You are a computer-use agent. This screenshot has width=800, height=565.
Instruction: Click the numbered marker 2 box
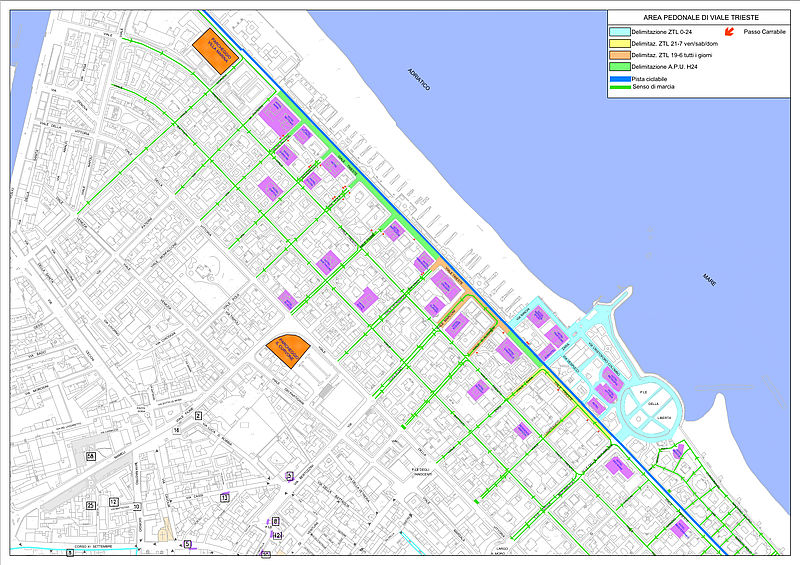(x=198, y=415)
